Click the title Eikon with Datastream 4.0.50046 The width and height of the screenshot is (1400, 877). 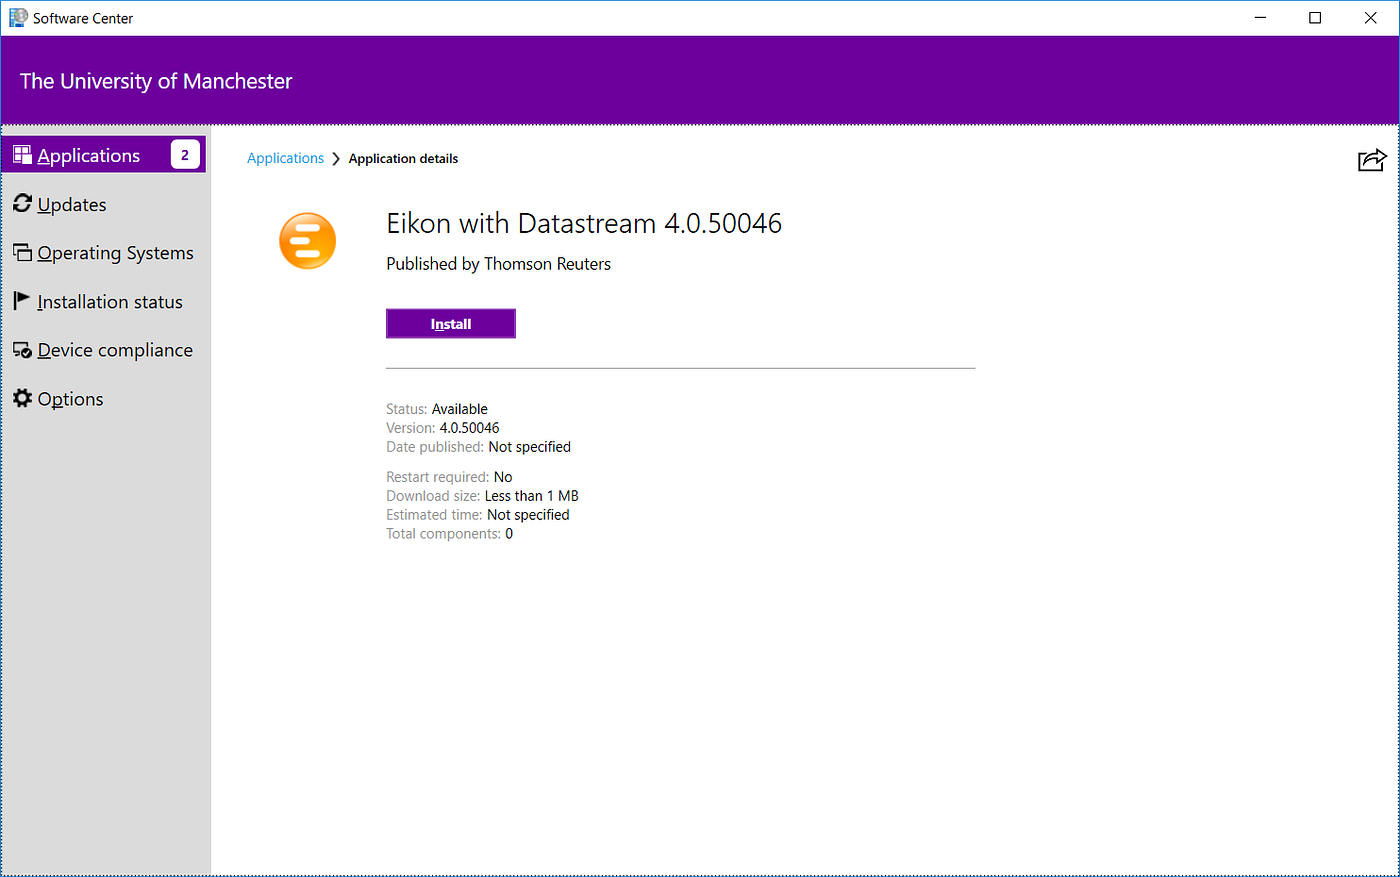[584, 223]
